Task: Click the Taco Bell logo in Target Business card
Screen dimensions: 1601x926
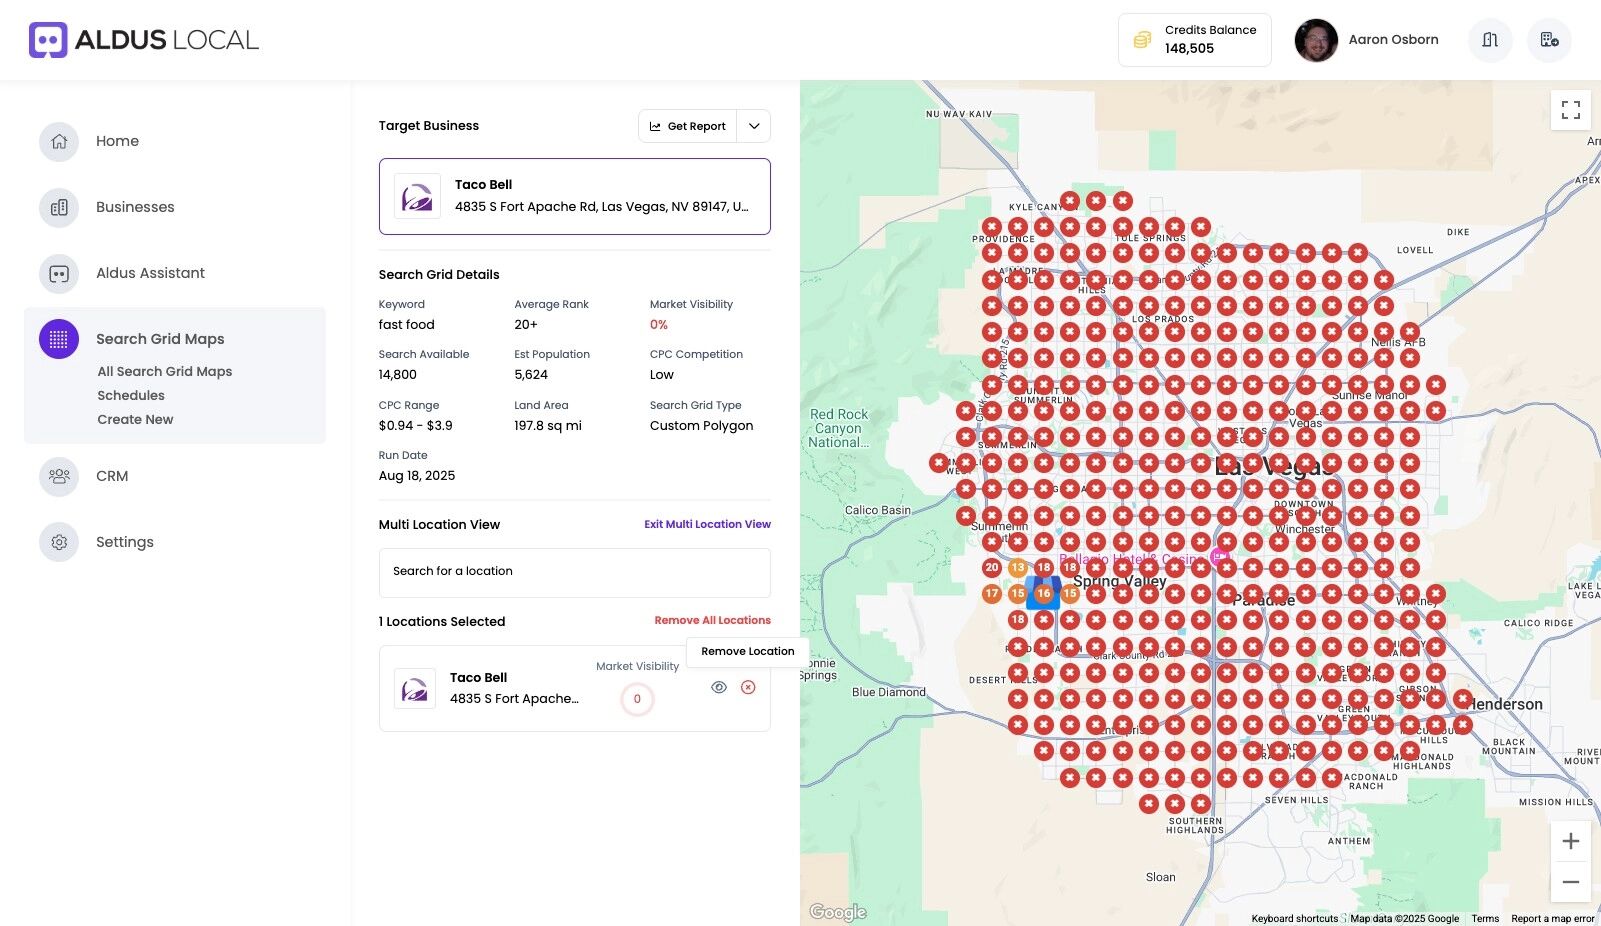Action: click(x=417, y=196)
